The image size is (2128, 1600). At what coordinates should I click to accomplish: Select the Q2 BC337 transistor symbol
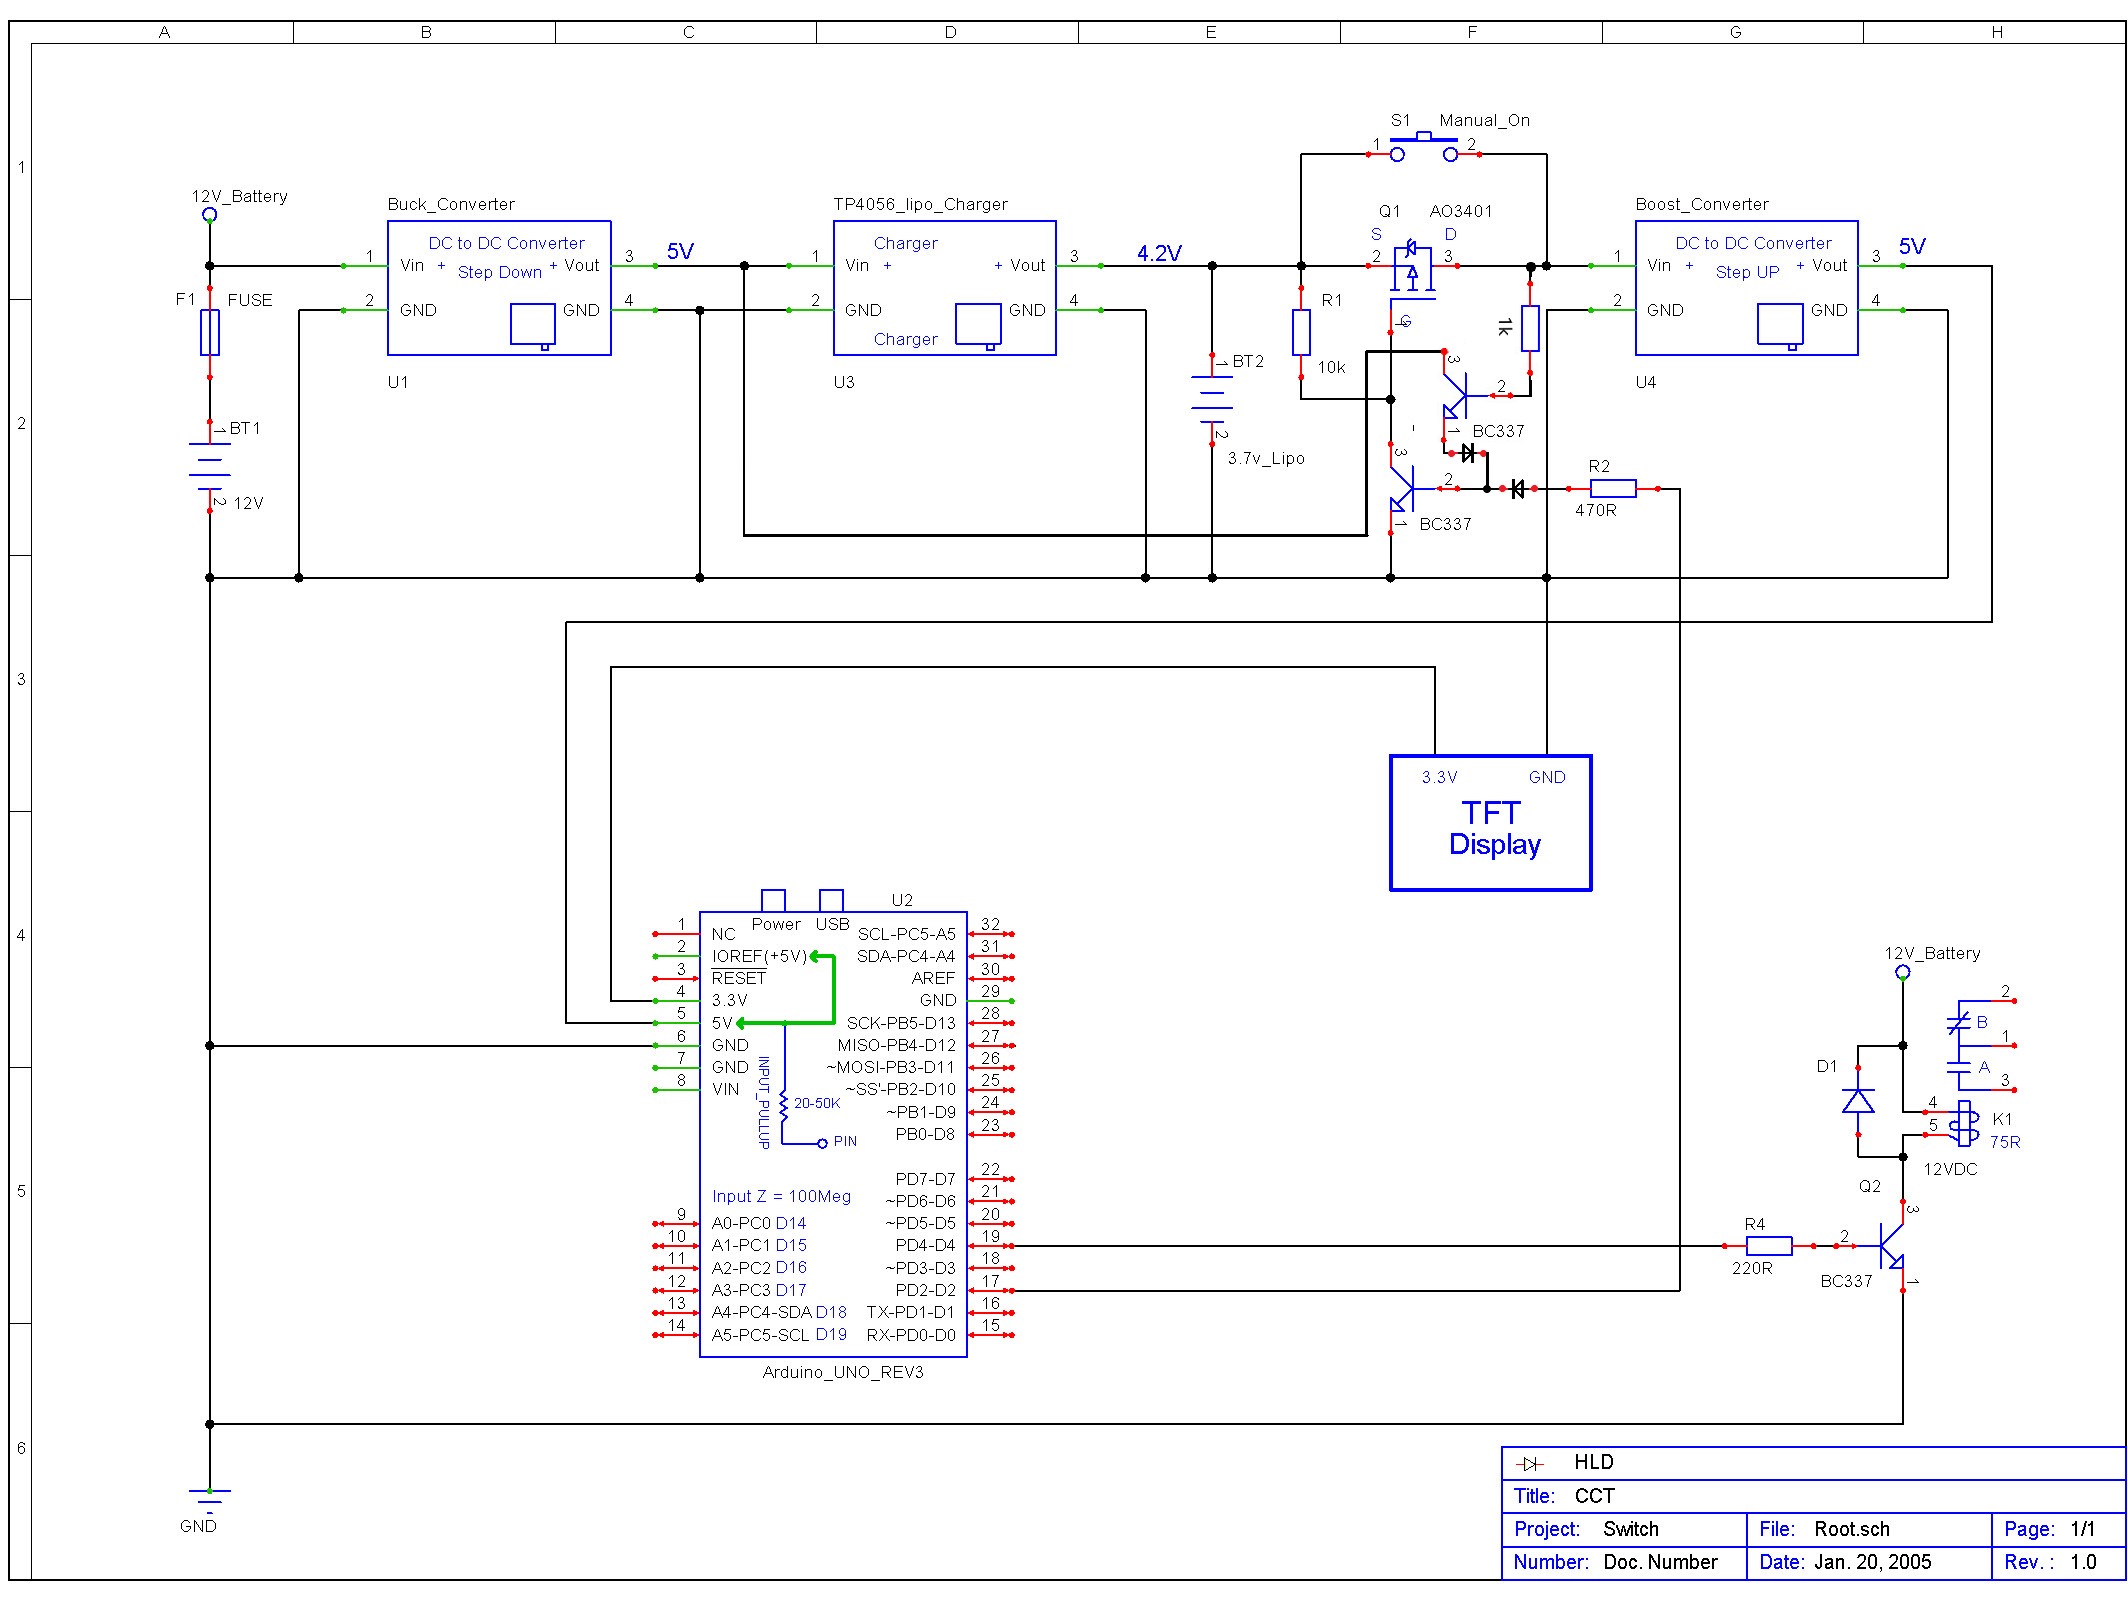click(x=1892, y=1246)
